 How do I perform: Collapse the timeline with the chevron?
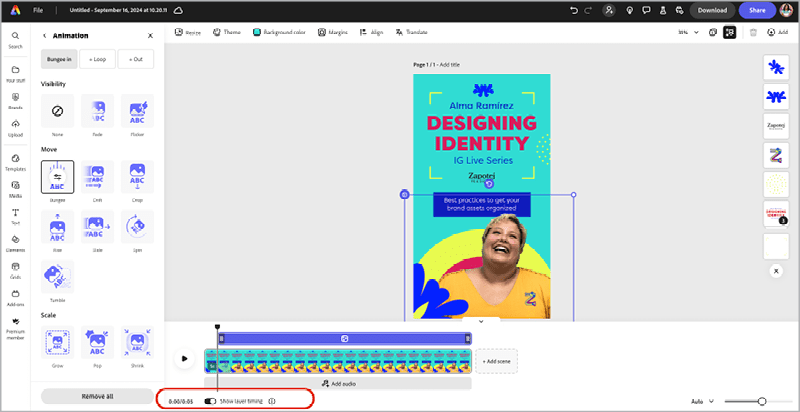click(481, 321)
